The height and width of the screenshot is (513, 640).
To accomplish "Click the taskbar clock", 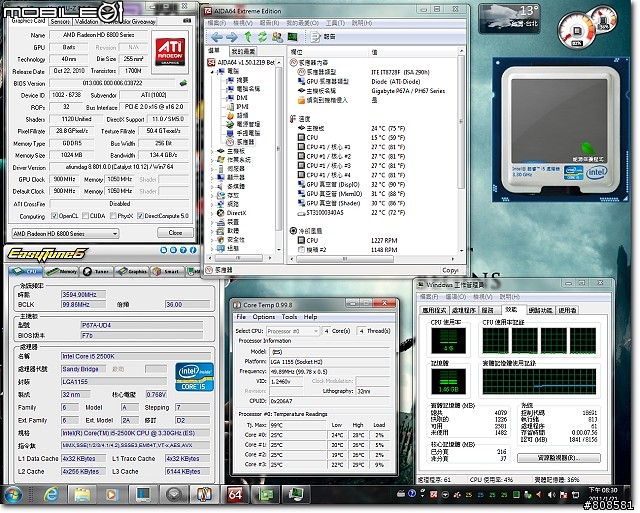I will [603, 495].
